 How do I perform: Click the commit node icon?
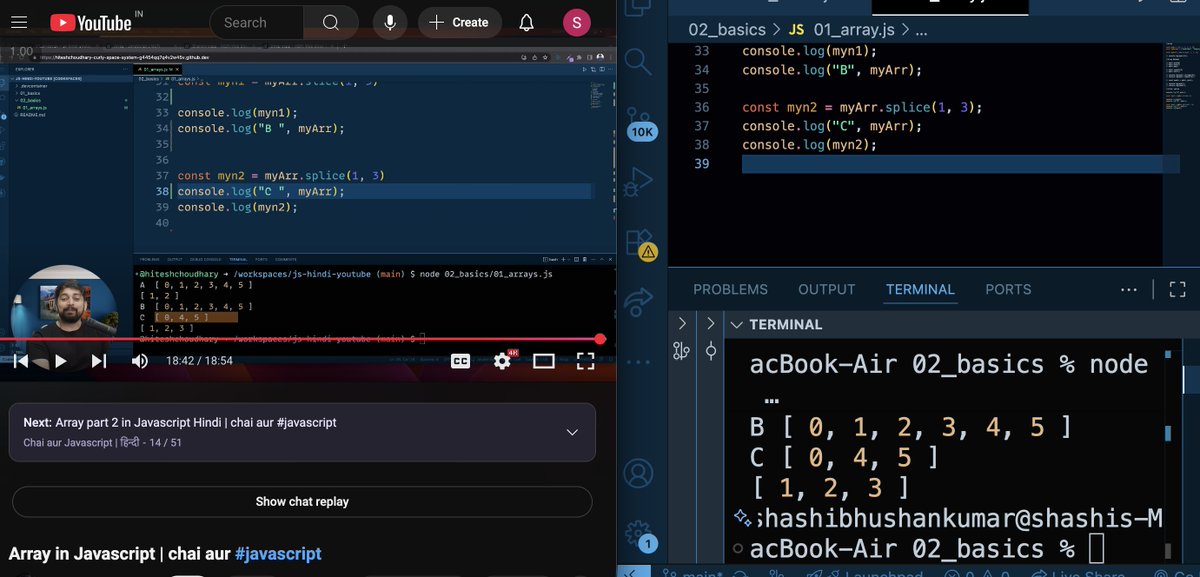(711, 351)
